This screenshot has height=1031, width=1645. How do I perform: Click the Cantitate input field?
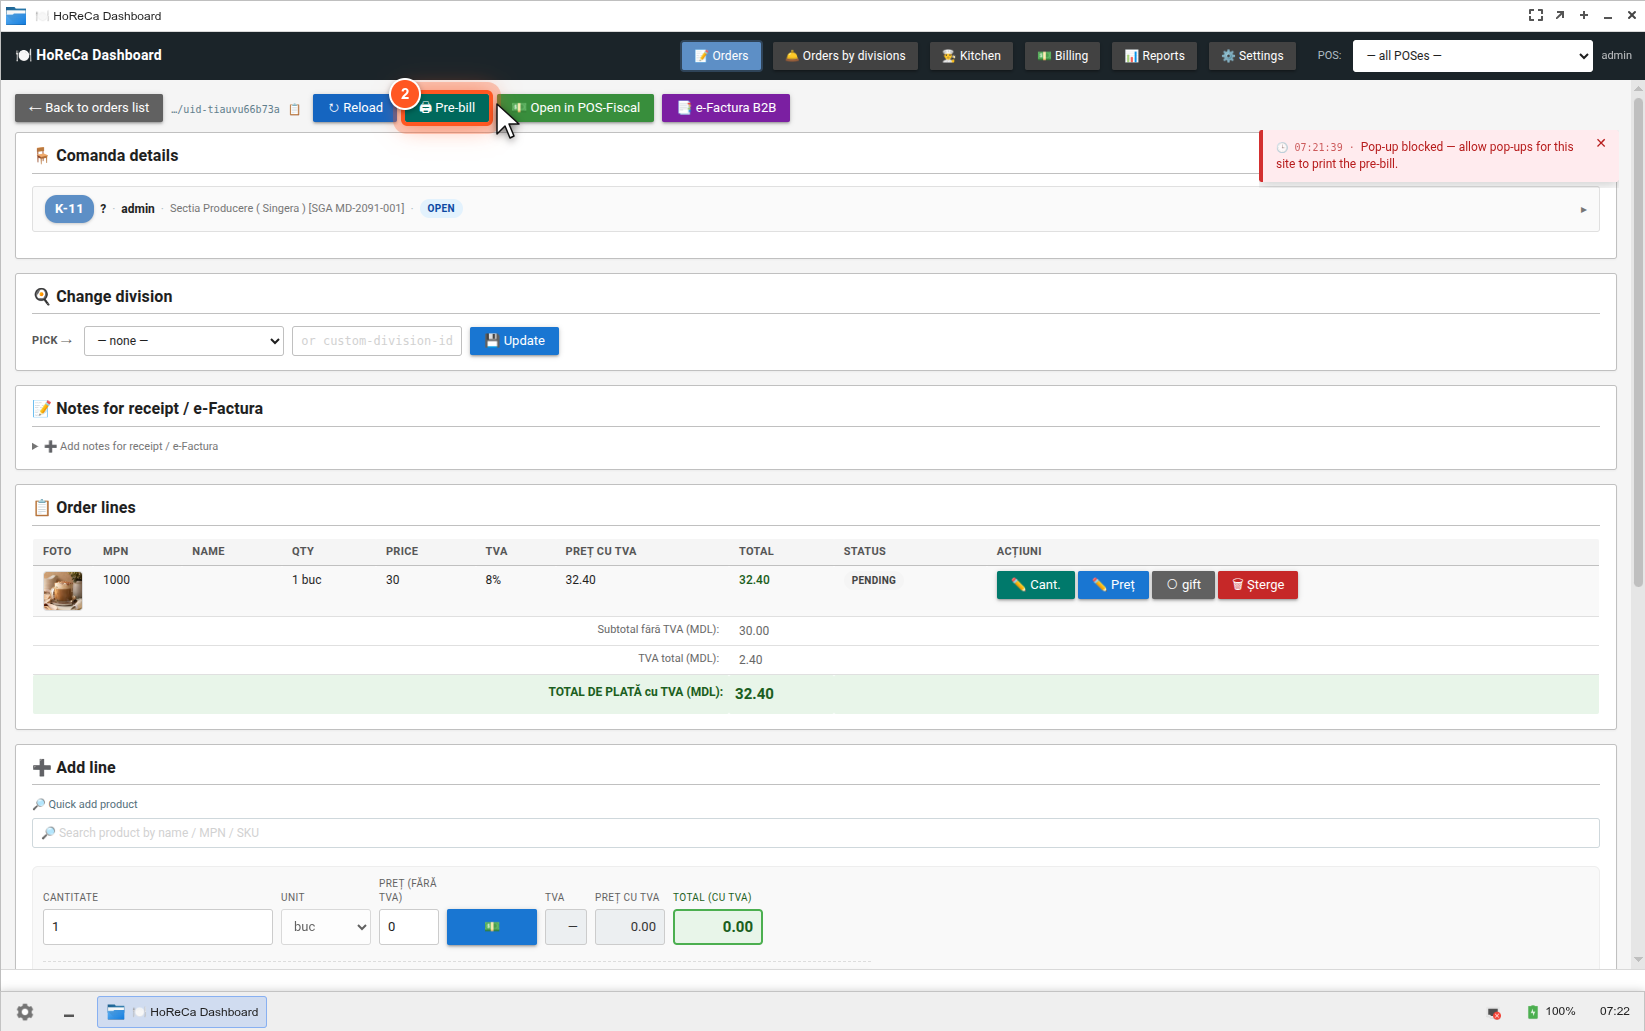point(158,927)
